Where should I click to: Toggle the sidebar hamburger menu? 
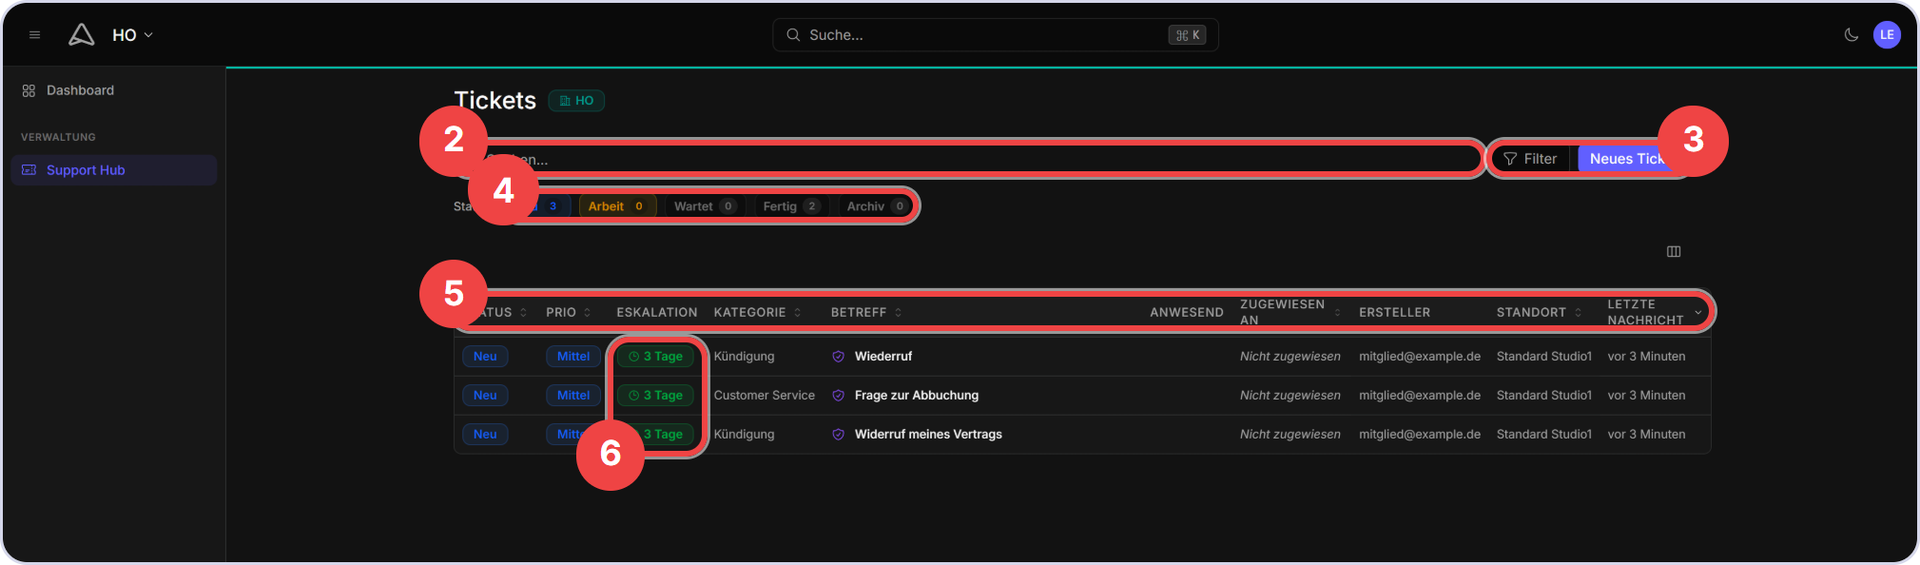tap(35, 35)
